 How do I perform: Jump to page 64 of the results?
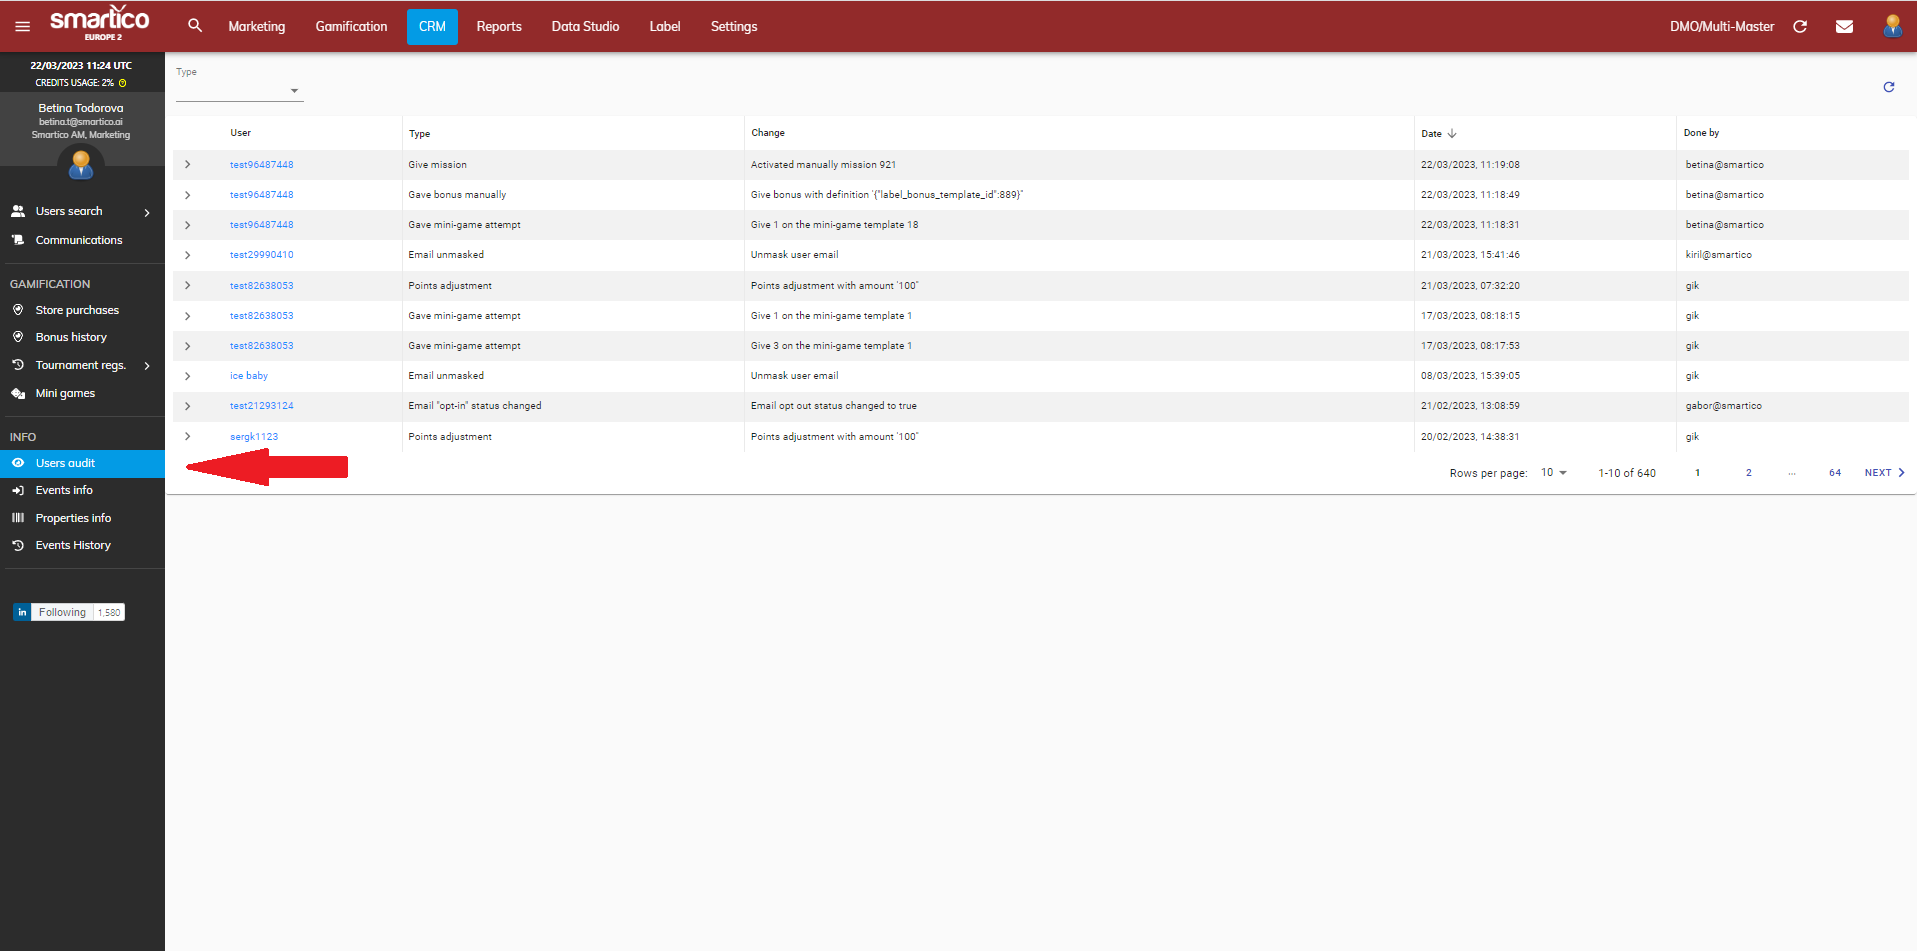(x=1834, y=473)
